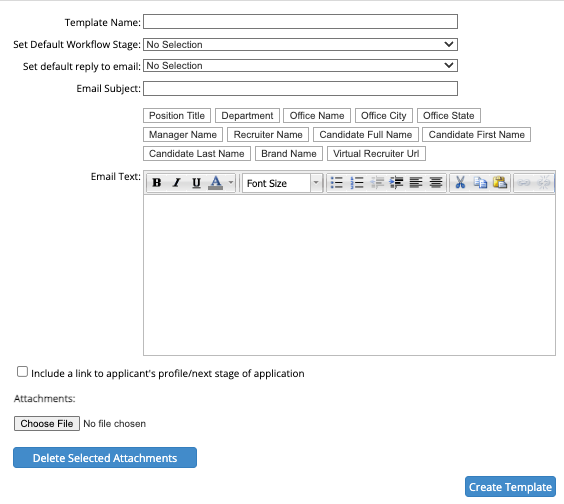The height and width of the screenshot is (504, 564).
Task: Insert Brand Name placeholder
Action: [289, 154]
